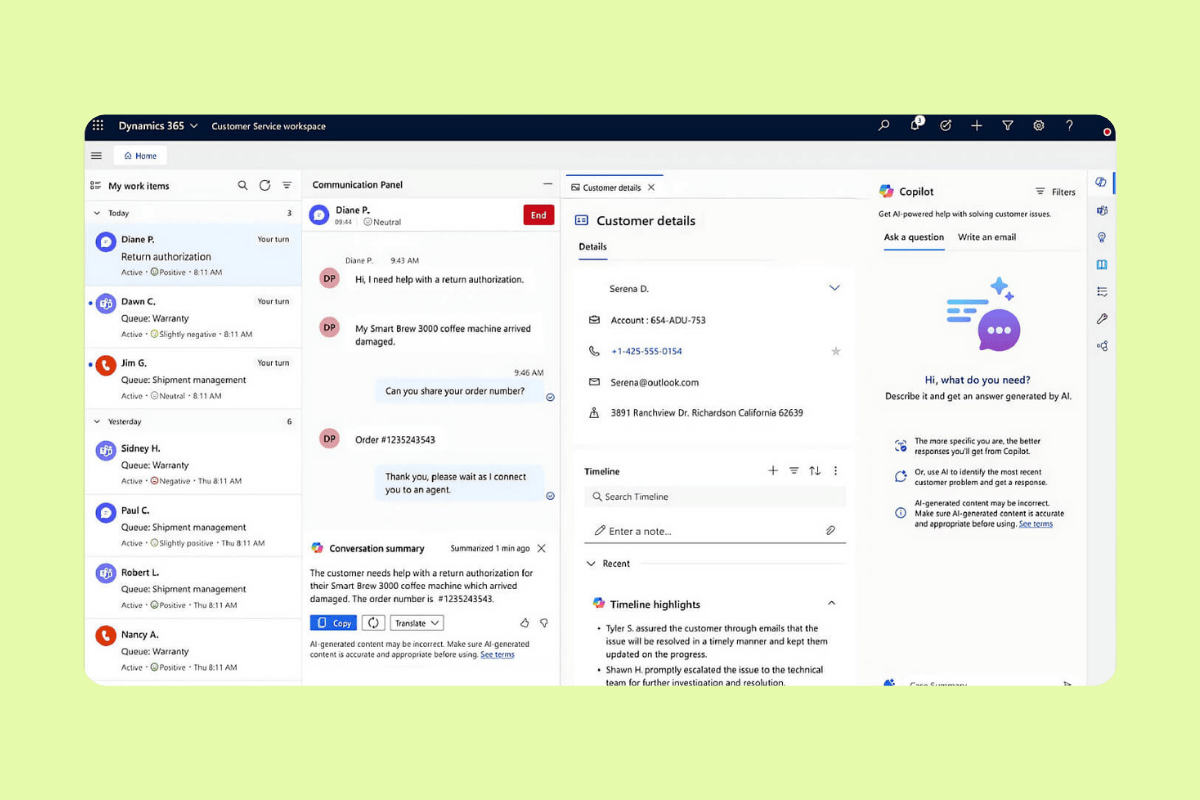This screenshot has height=800, width=1200.
Task: Call the phone number +1-425-555-0154
Action: 646,351
